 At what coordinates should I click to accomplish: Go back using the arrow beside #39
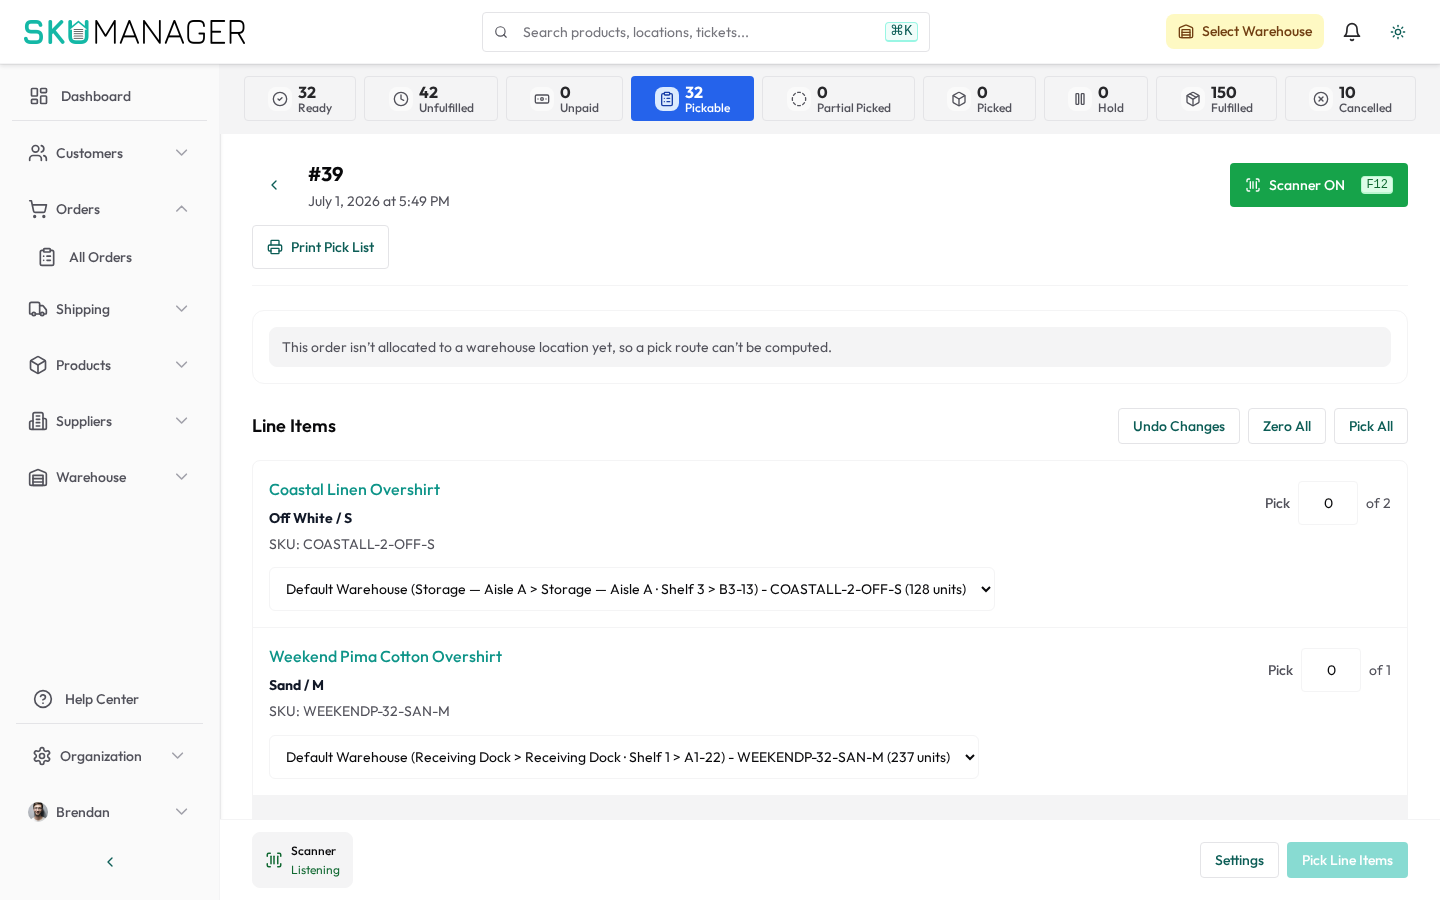tap(274, 185)
